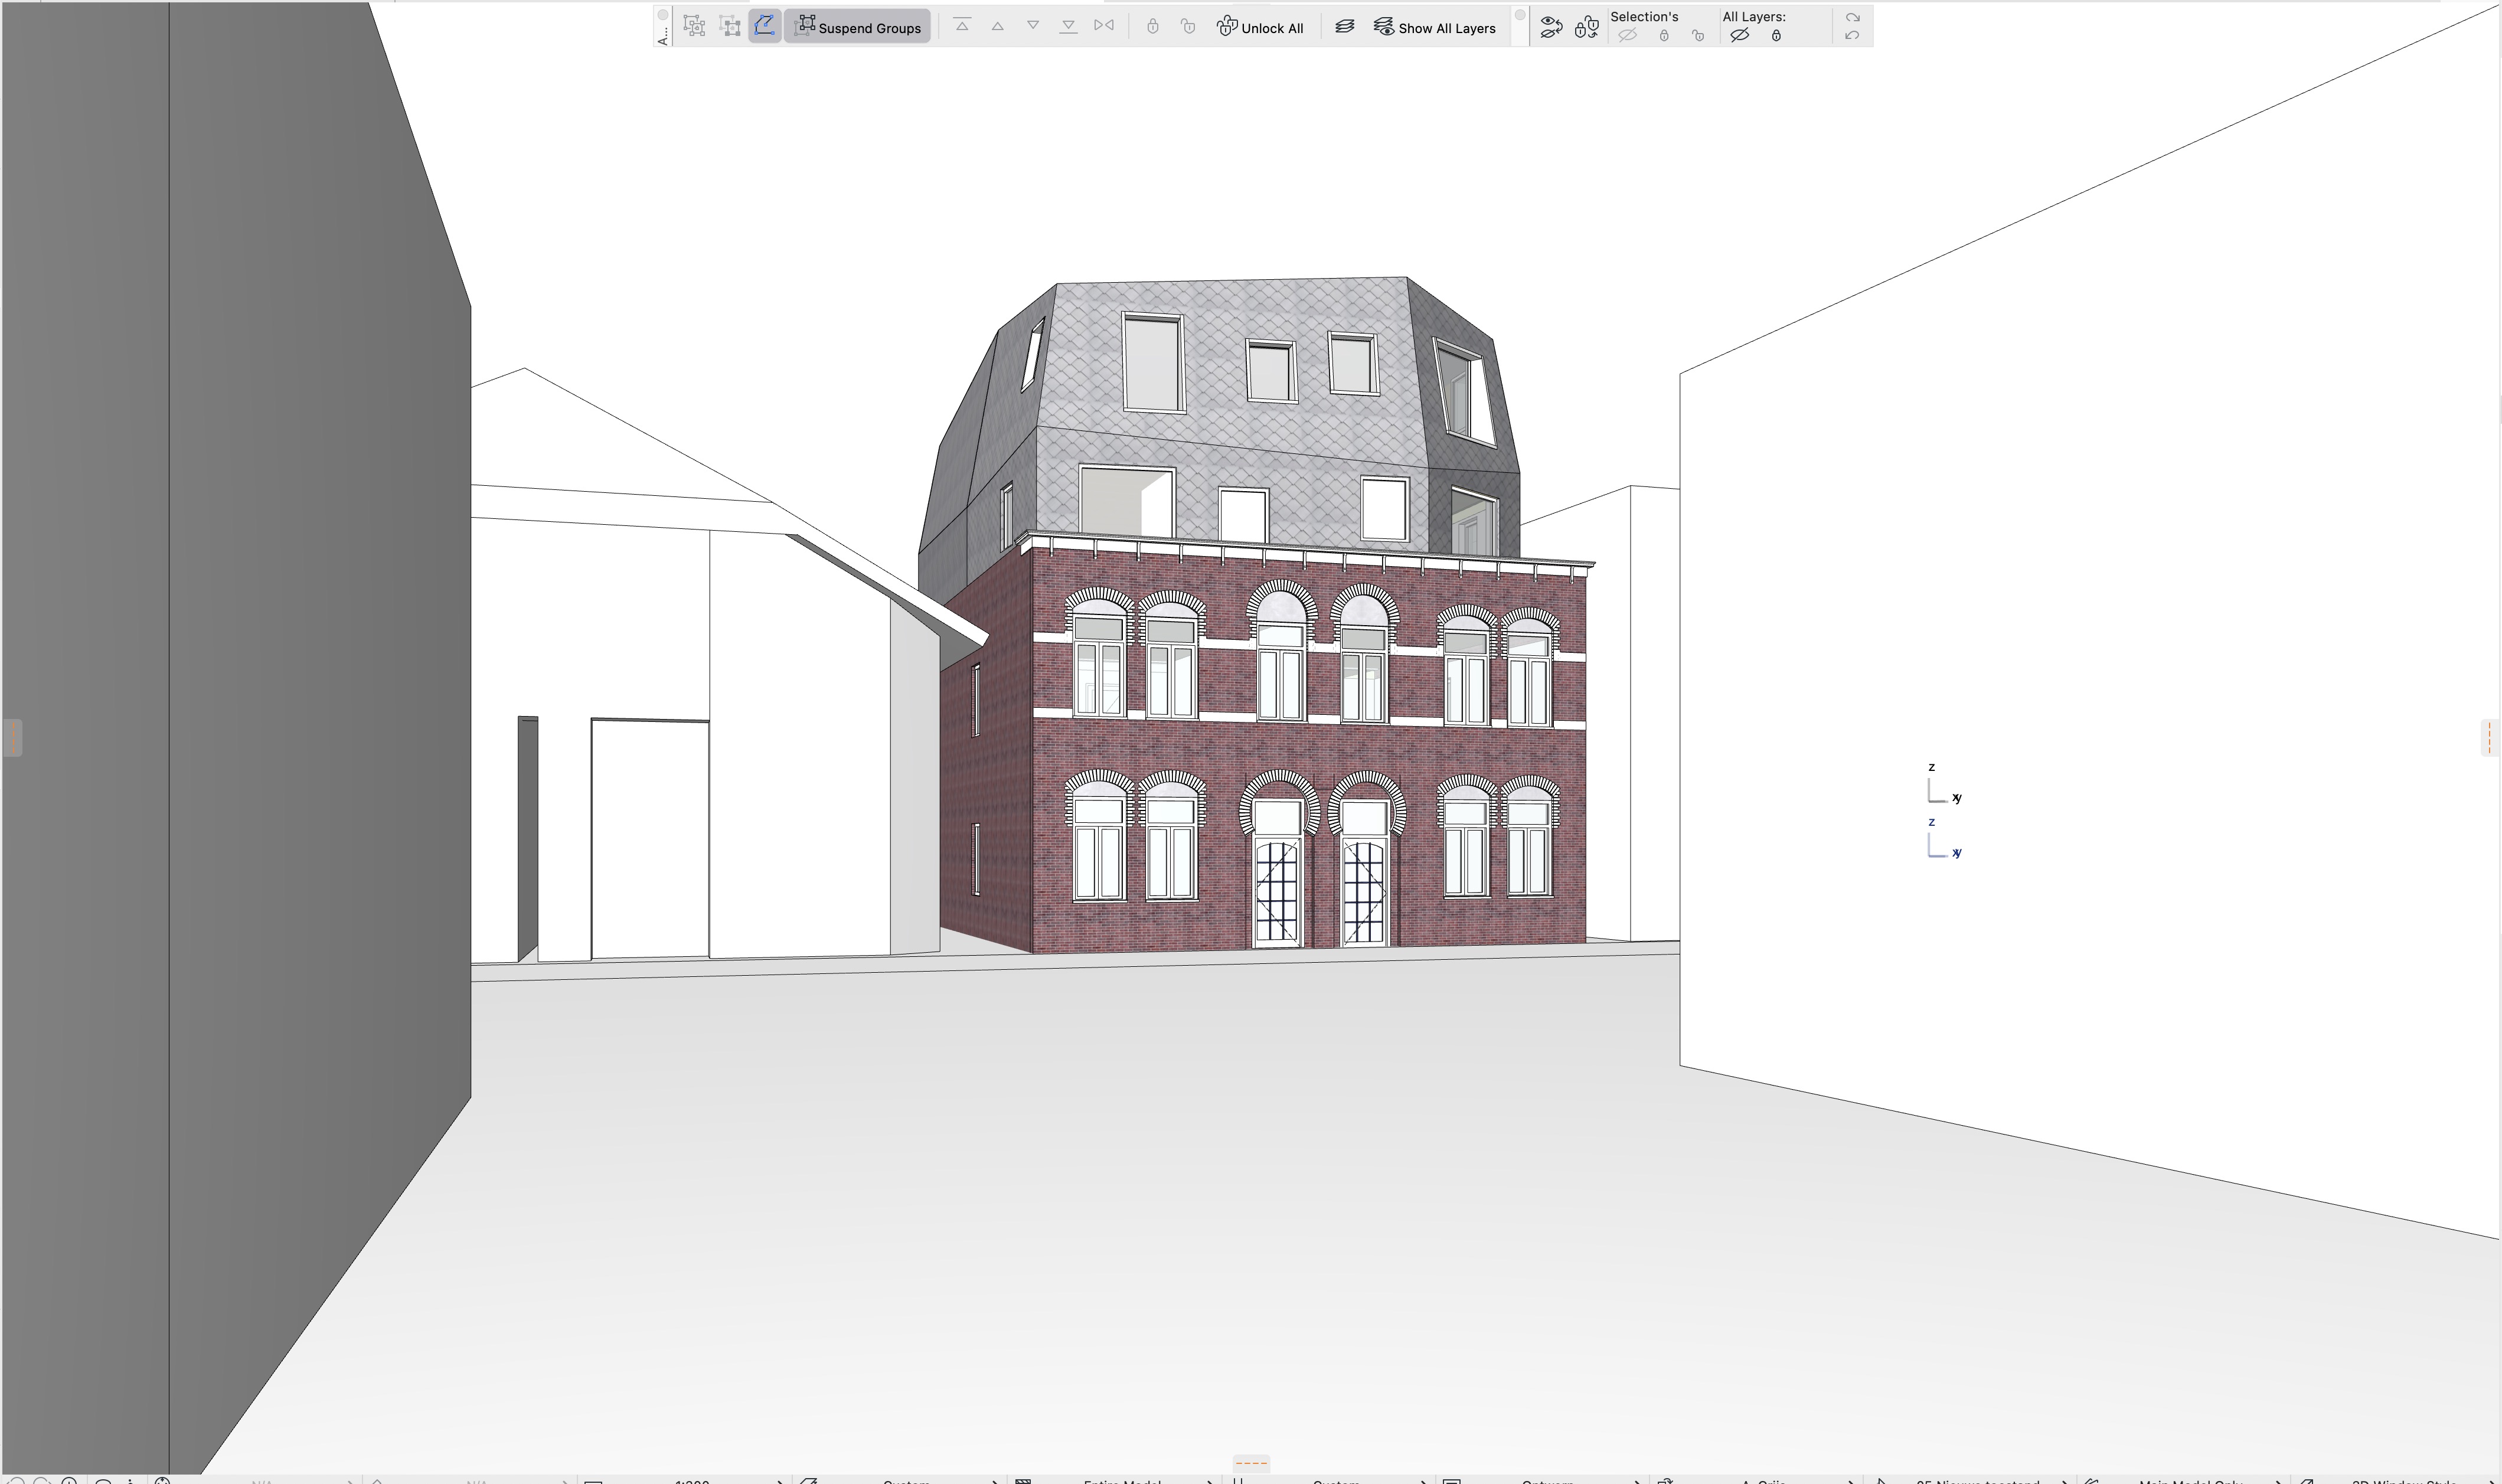Viewport: 2502px width, 1484px height.
Task: Click the Bring Forward triangle icon
Action: tap(997, 26)
